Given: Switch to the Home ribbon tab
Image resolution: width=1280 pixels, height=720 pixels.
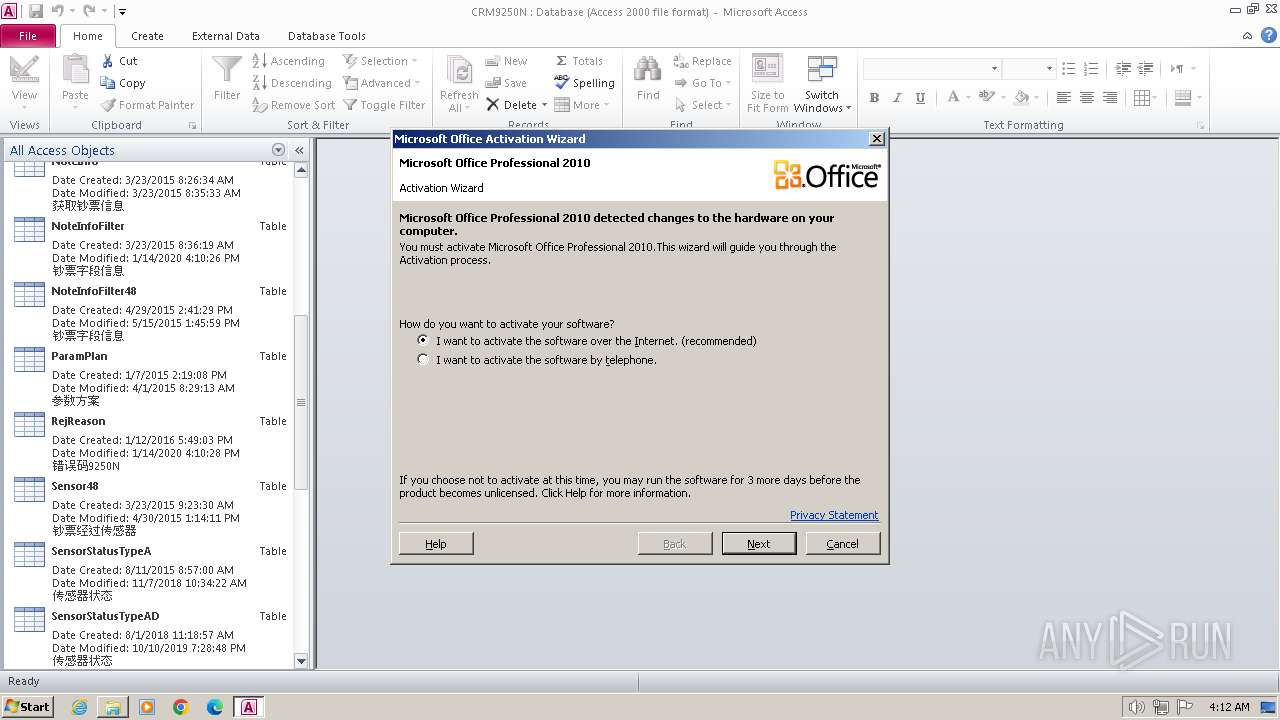Looking at the screenshot, I should pyautogui.click(x=87, y=36).
